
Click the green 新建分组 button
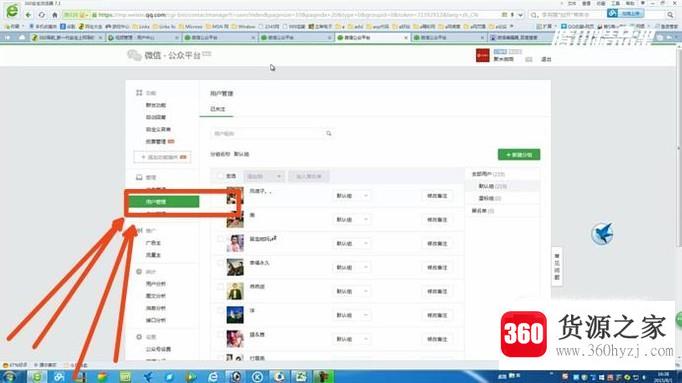pyautogui.click(x=519, y=154)
